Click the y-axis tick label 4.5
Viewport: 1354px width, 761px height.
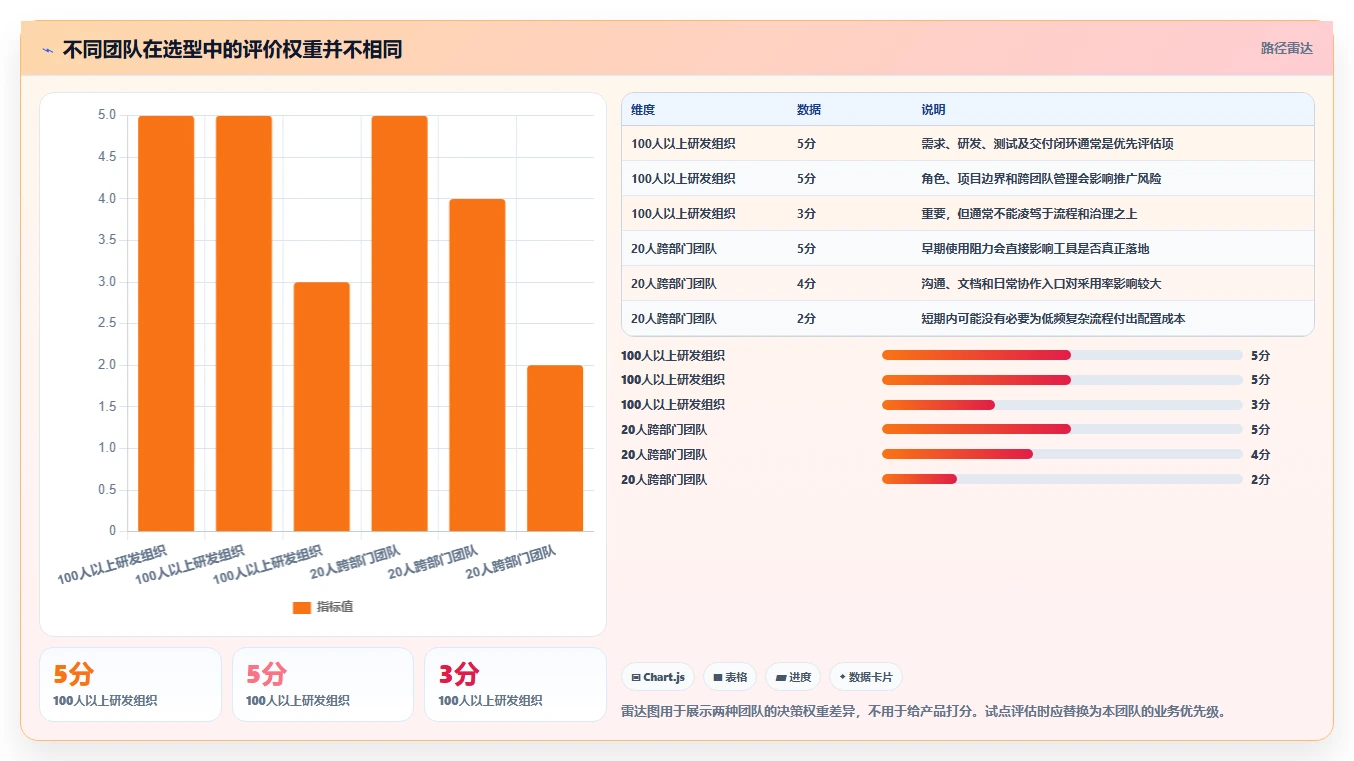point(106,157)
